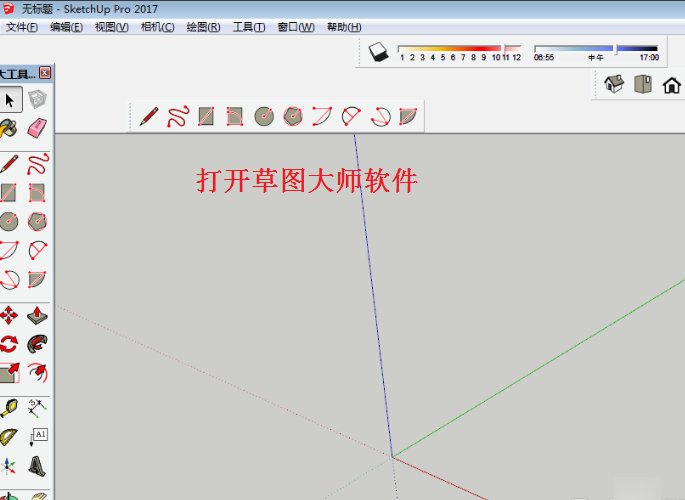Click the 08:55 sunrise time label
This screenshot has height=500, width=685.
pyautogui.click(x=544, y=58)
